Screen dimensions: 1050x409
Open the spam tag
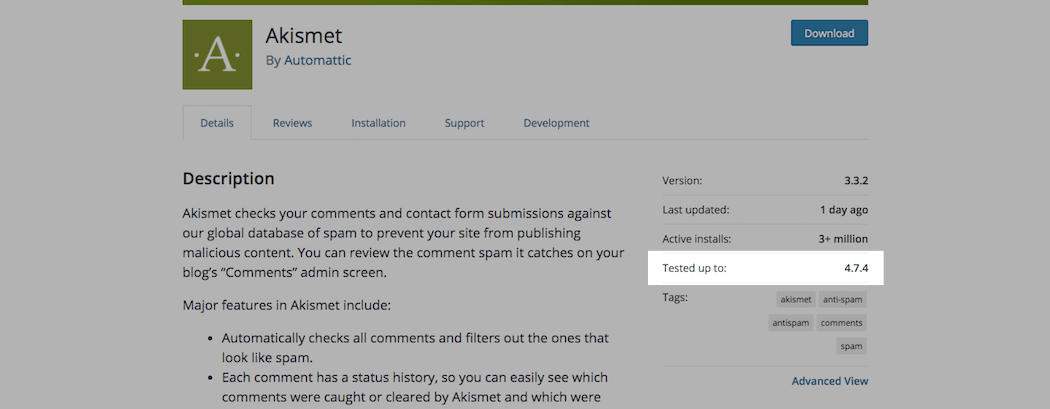coord(852,346)
